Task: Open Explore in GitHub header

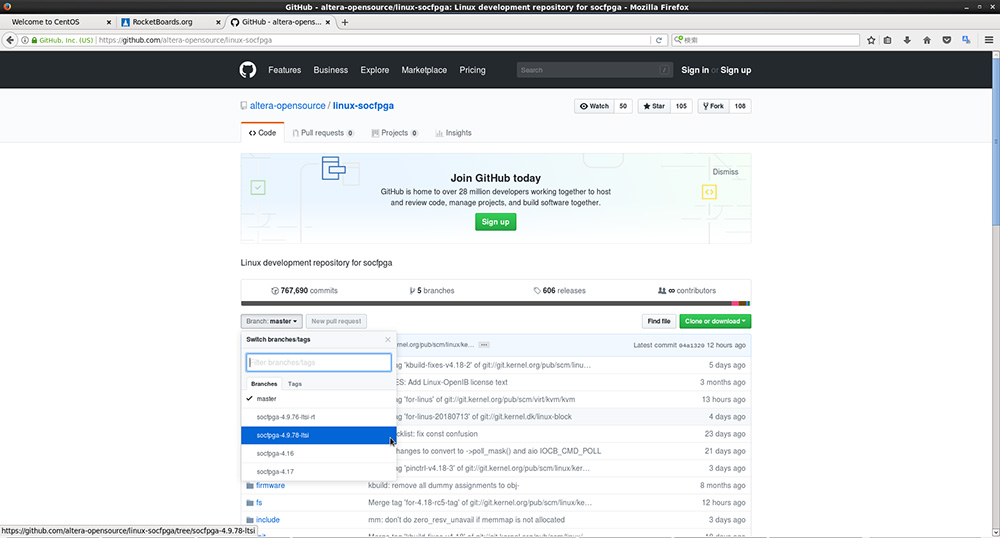Action: tap(374, 70)
